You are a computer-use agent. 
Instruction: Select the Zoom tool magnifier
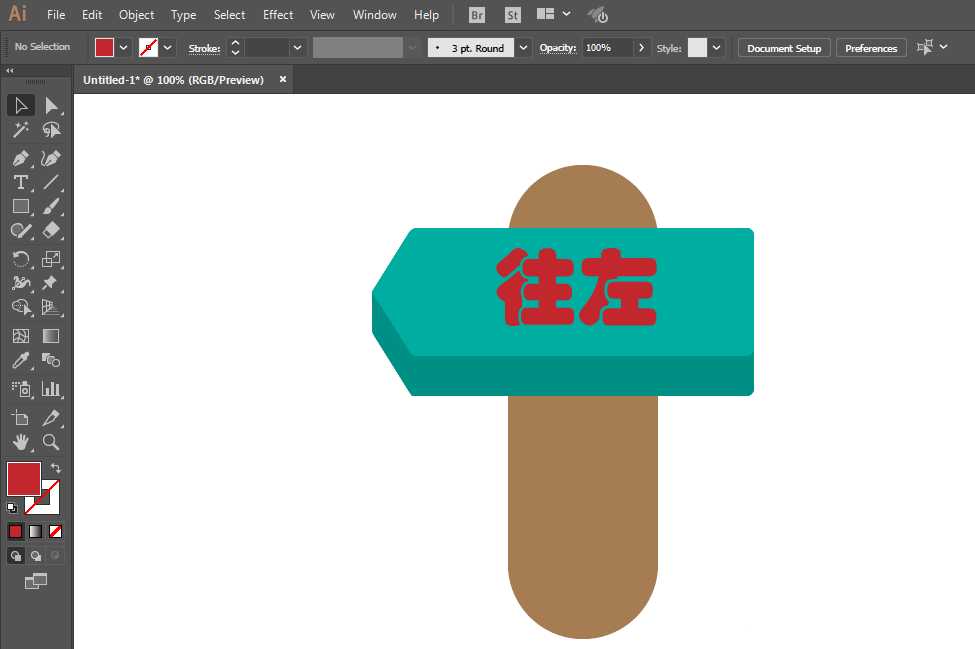click(x=51, y=442)
